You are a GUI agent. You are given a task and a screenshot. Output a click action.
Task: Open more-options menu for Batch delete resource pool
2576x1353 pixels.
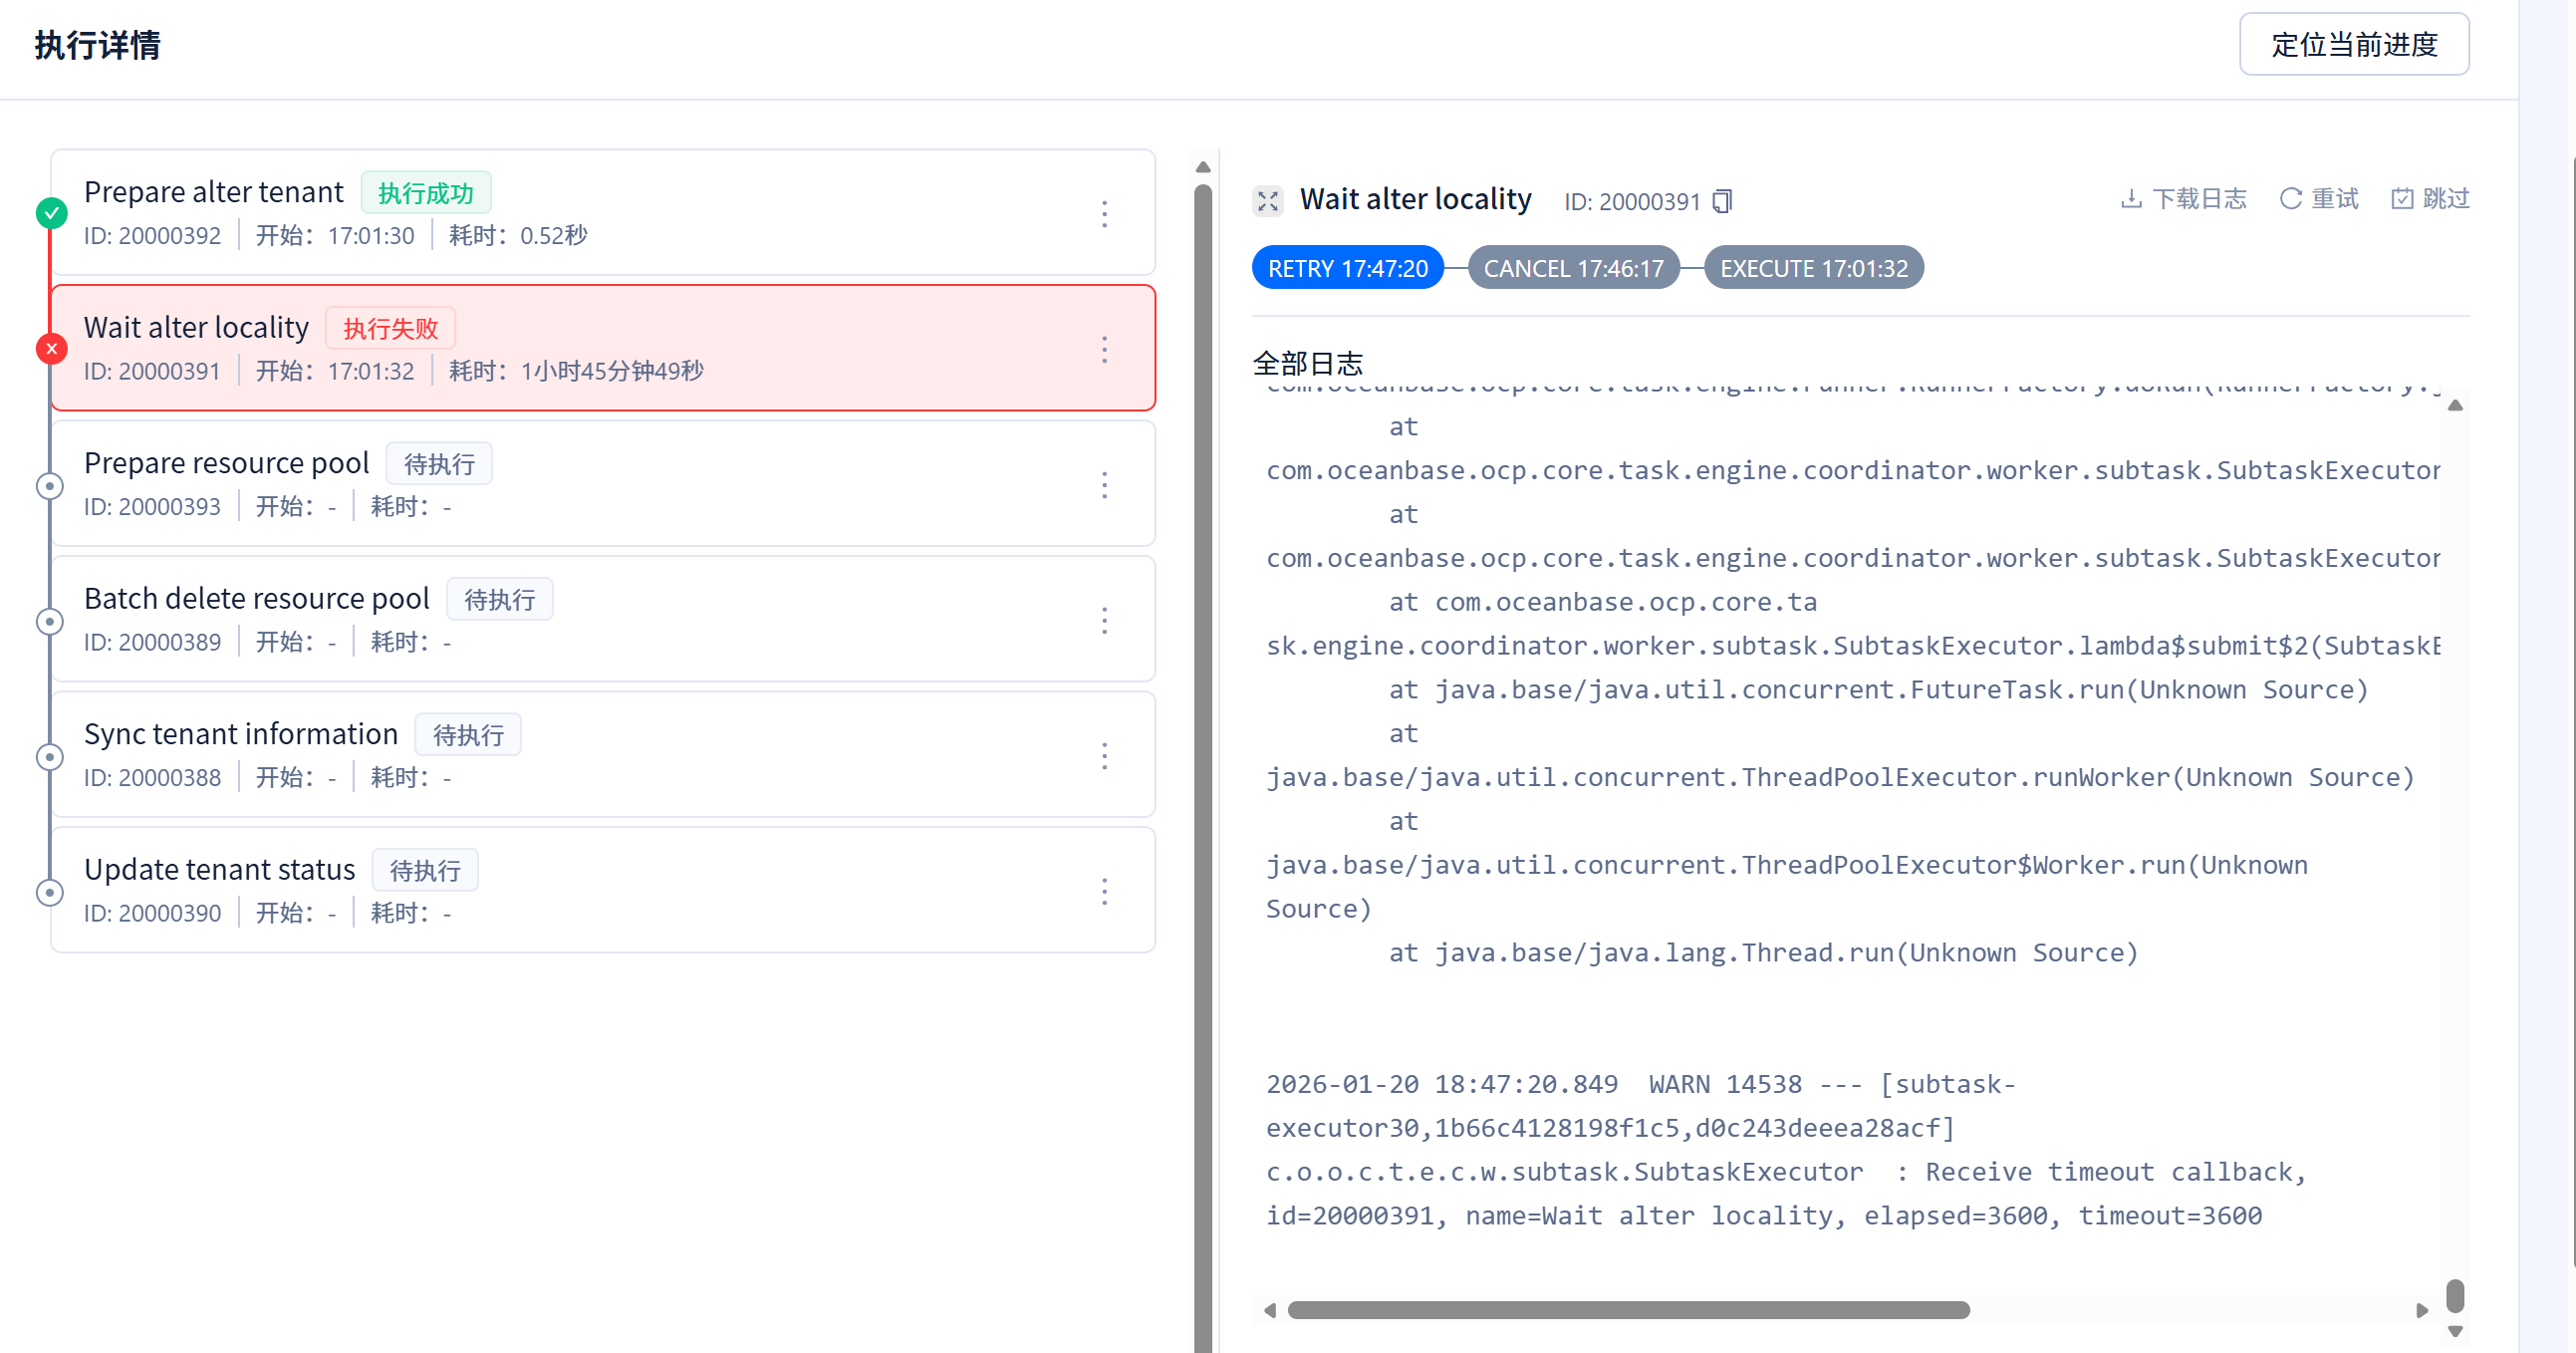1104,620
